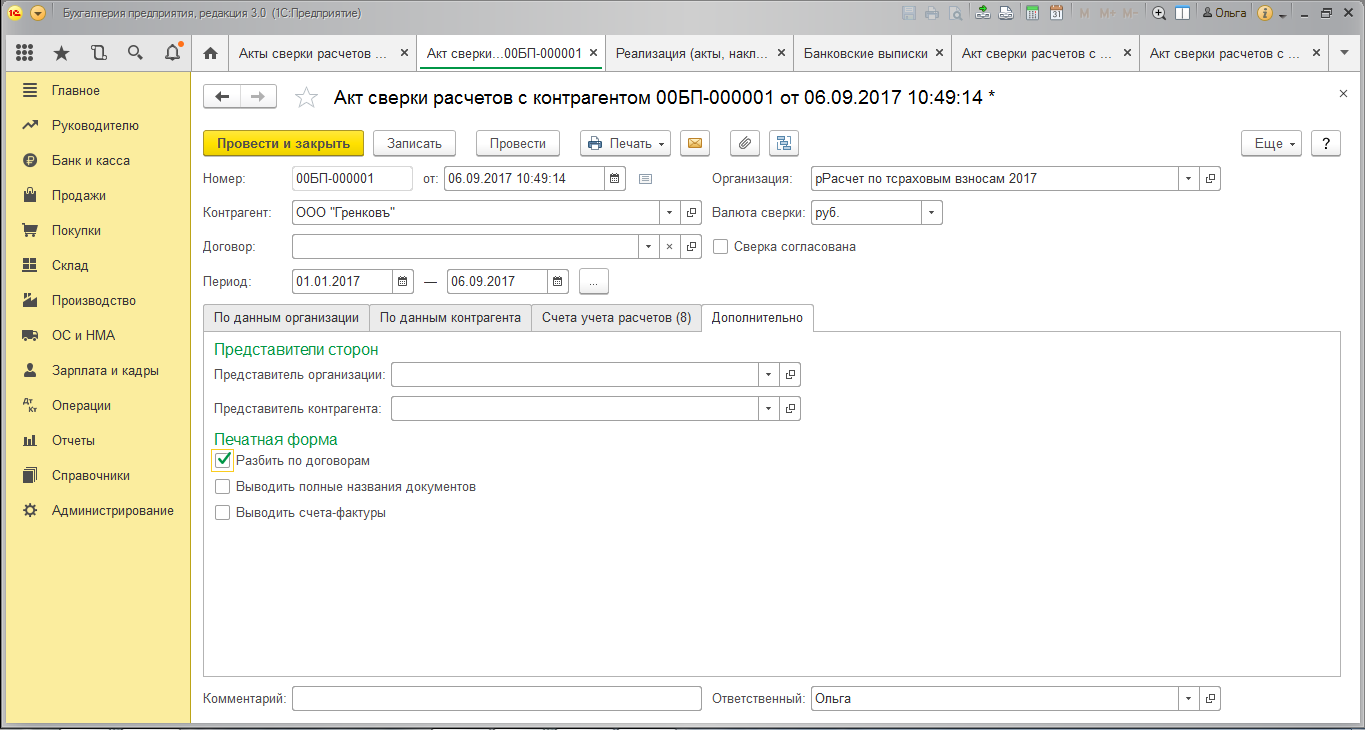
Task: Switch to Счета учета расчетов (8) tab
Action: click(616, 318)
